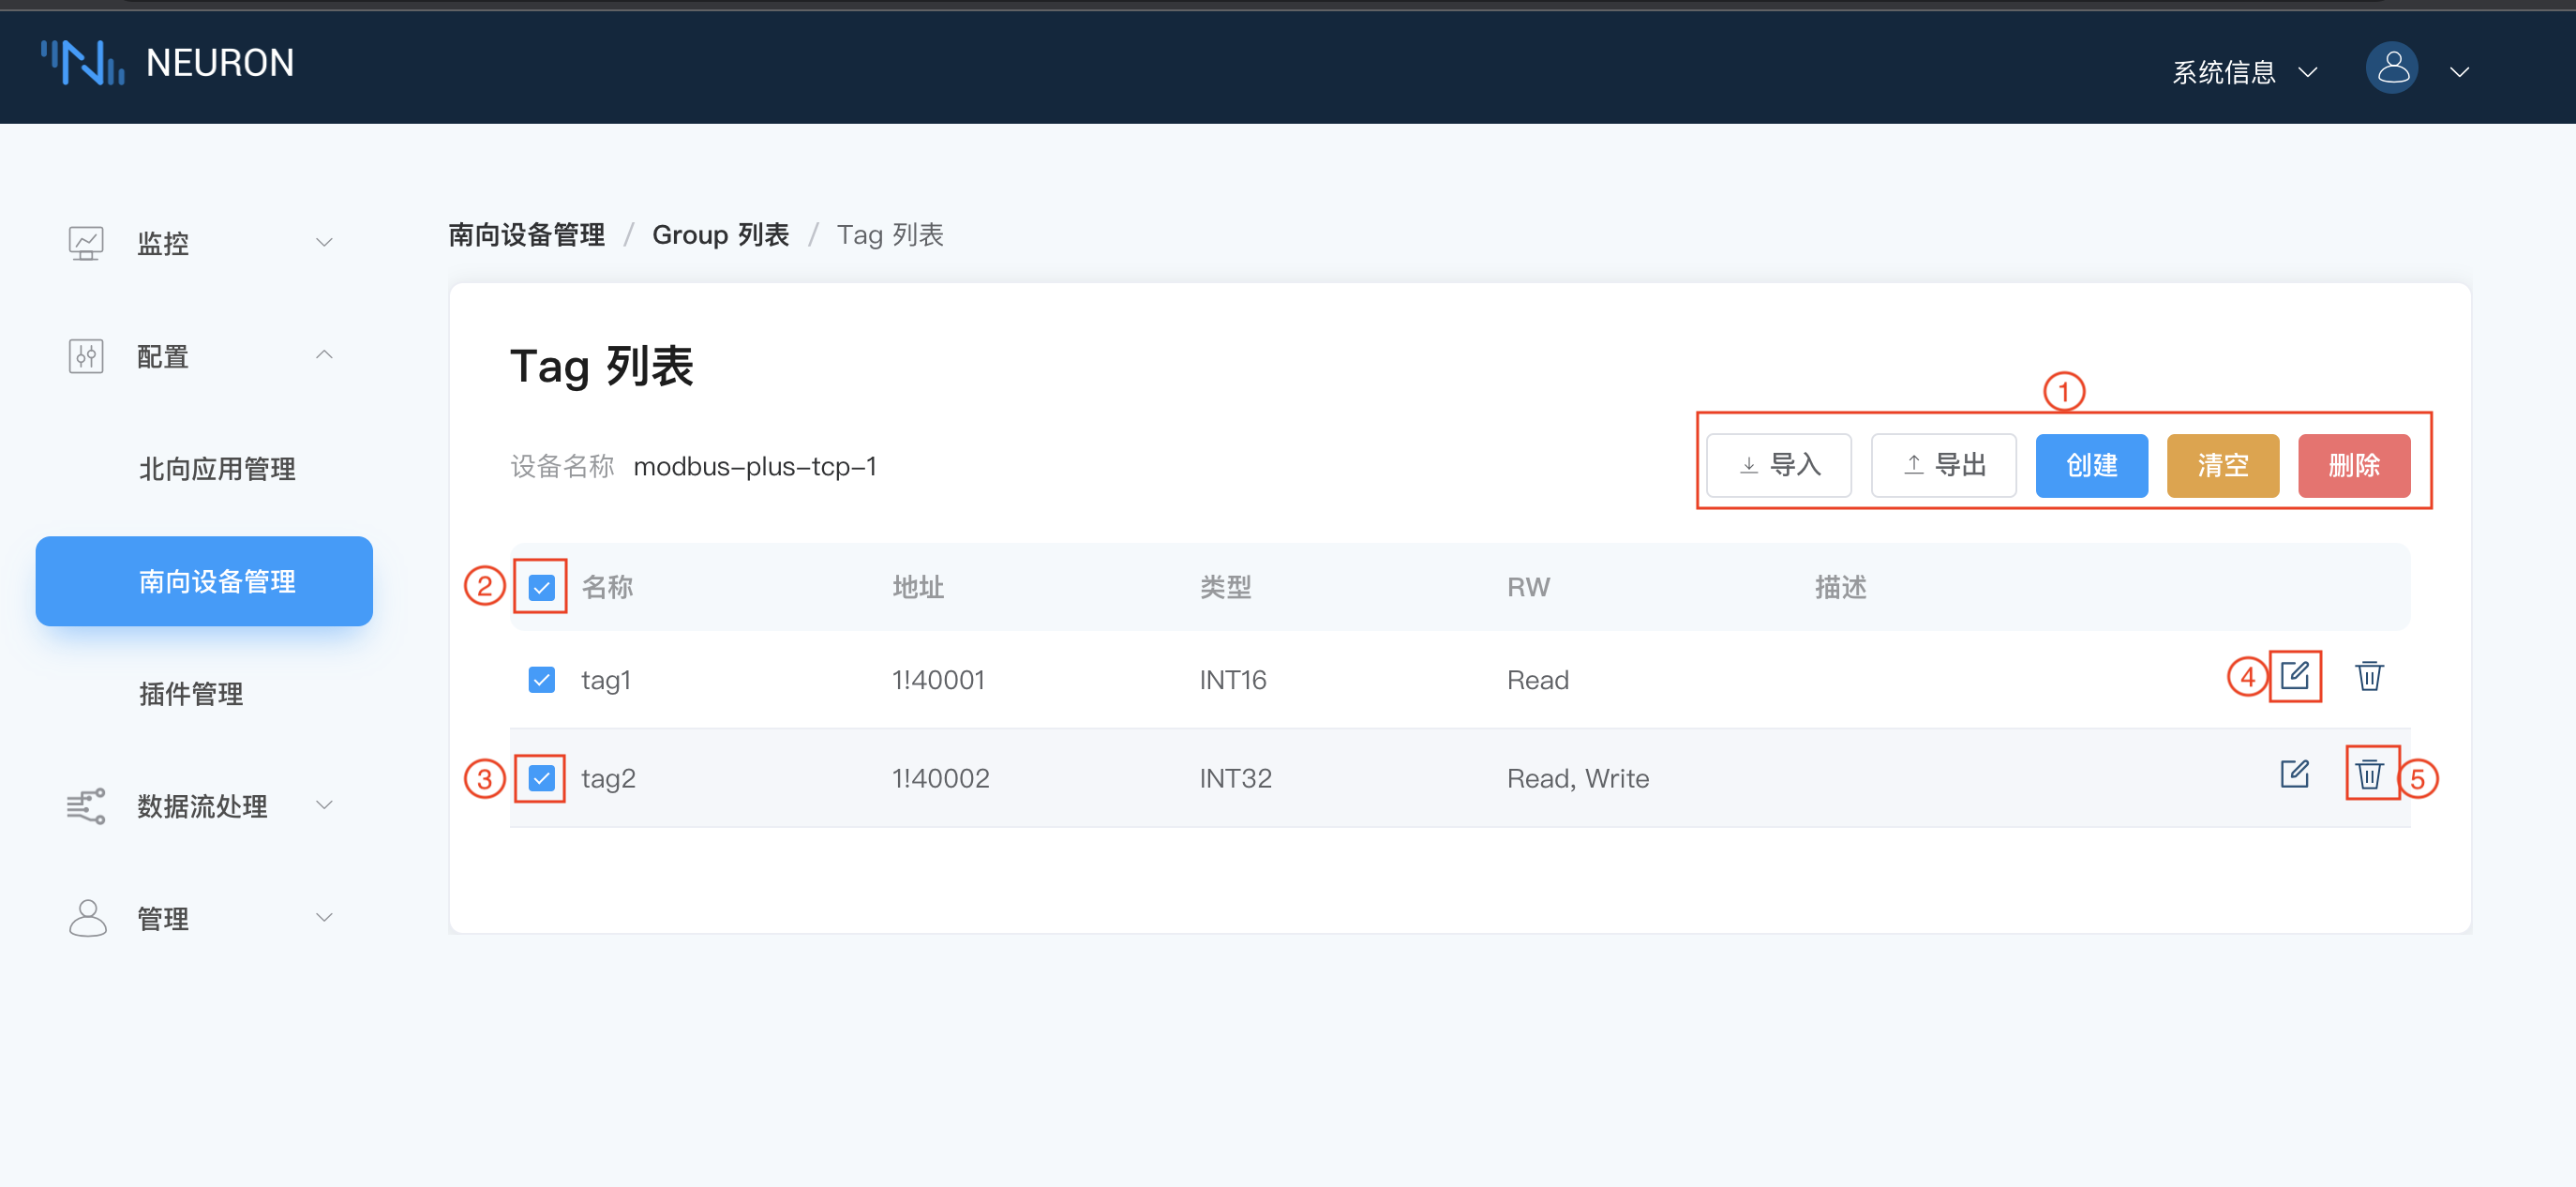This screenshot has height=1187, width=2576.
Task: Click the tag1 name cell
Action: 606,680
